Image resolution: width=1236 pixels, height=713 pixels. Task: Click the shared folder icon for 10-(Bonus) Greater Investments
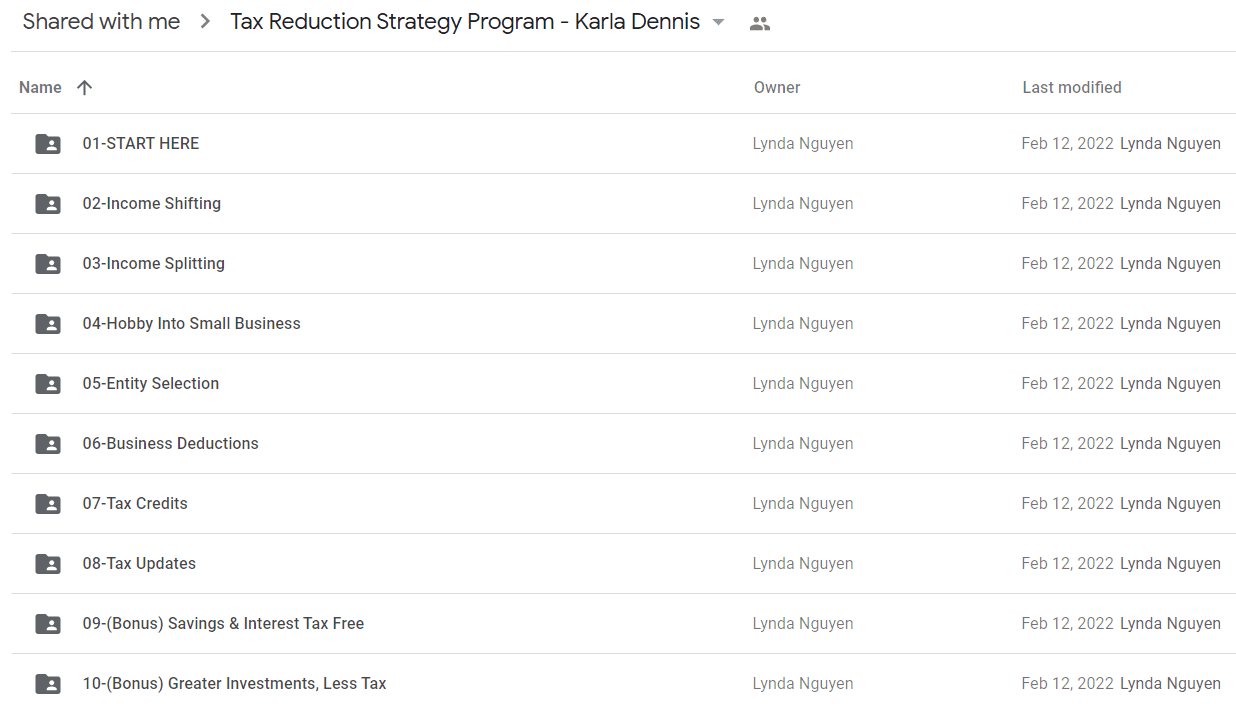point(48,684)
